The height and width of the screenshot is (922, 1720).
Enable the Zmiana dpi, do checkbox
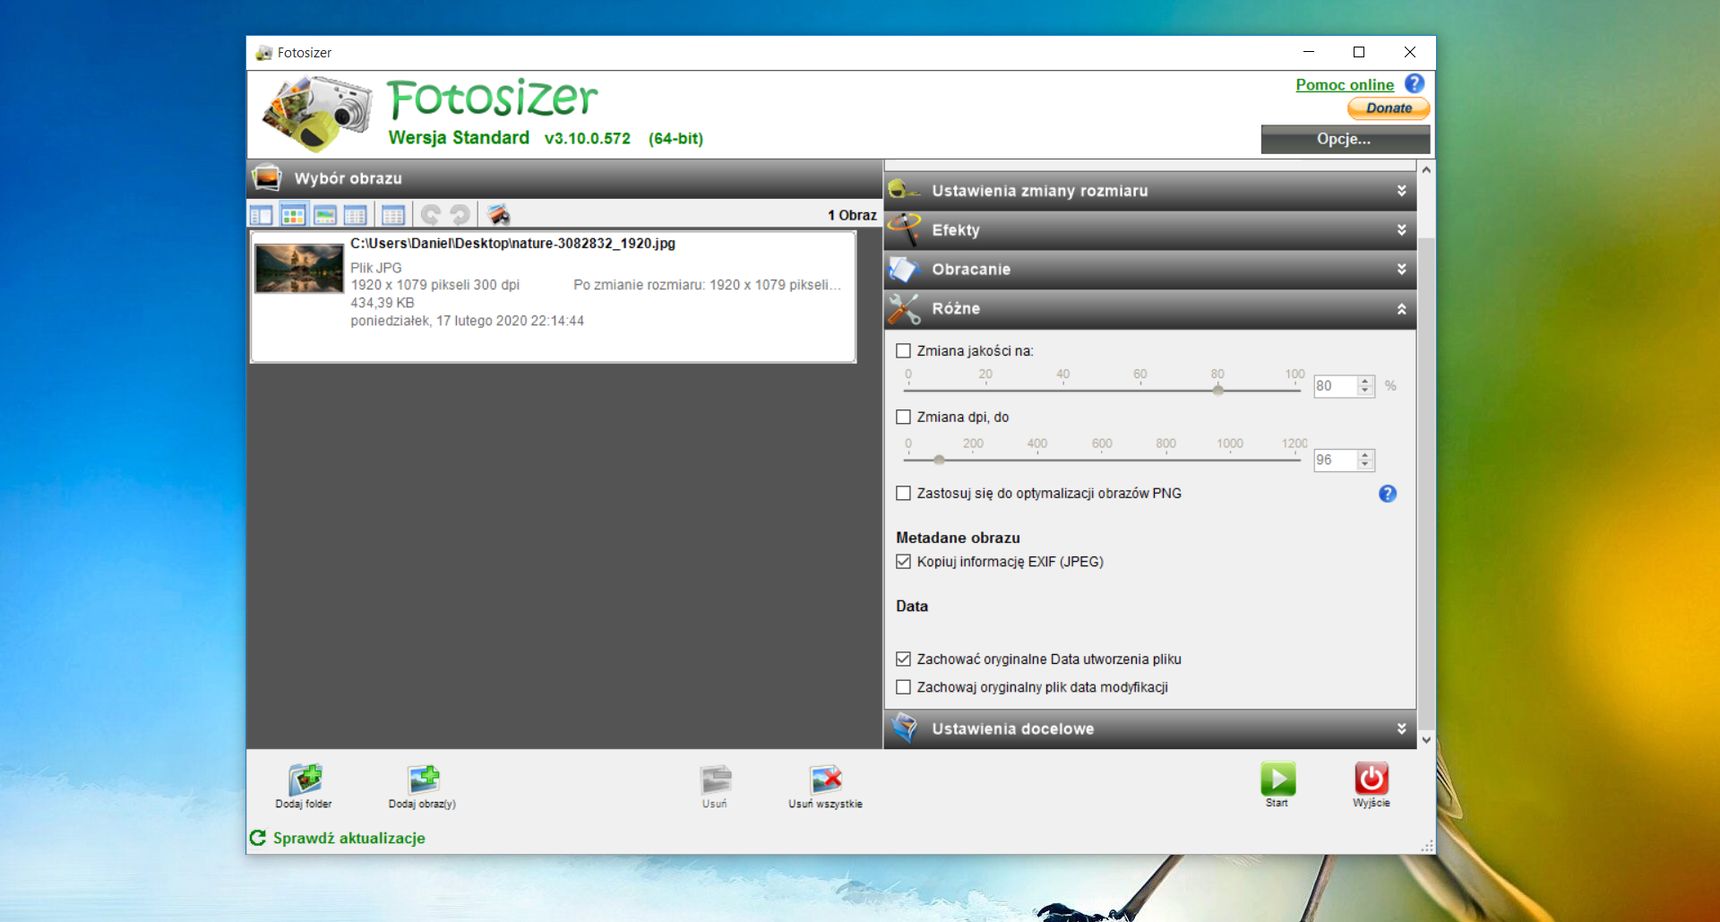(904, 417)
